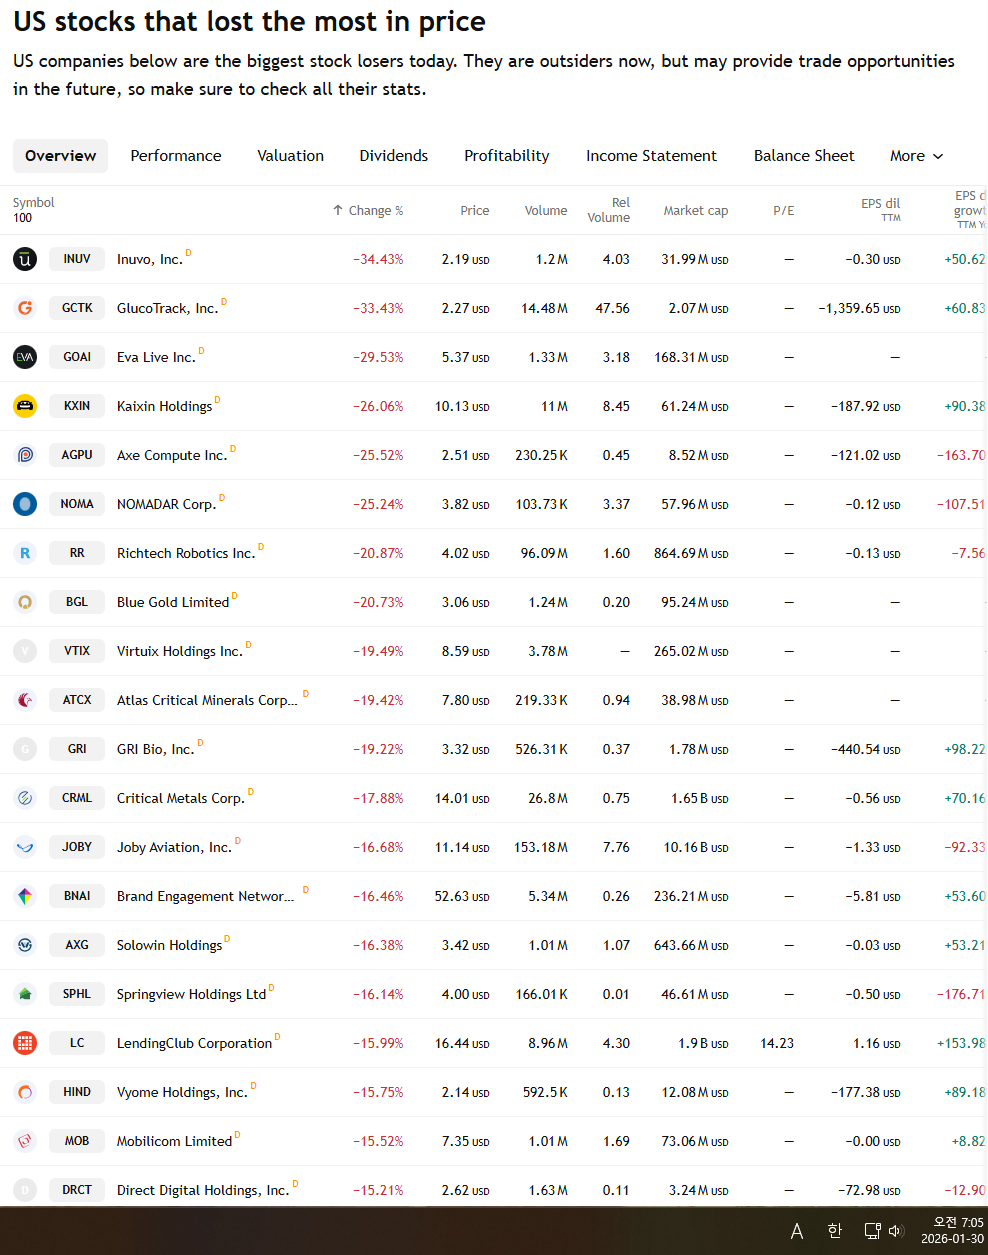The width and height of the screenshot is (988, 1255).
Task: Click the Solowin Holdings logo icon
Action: [25, 945]
